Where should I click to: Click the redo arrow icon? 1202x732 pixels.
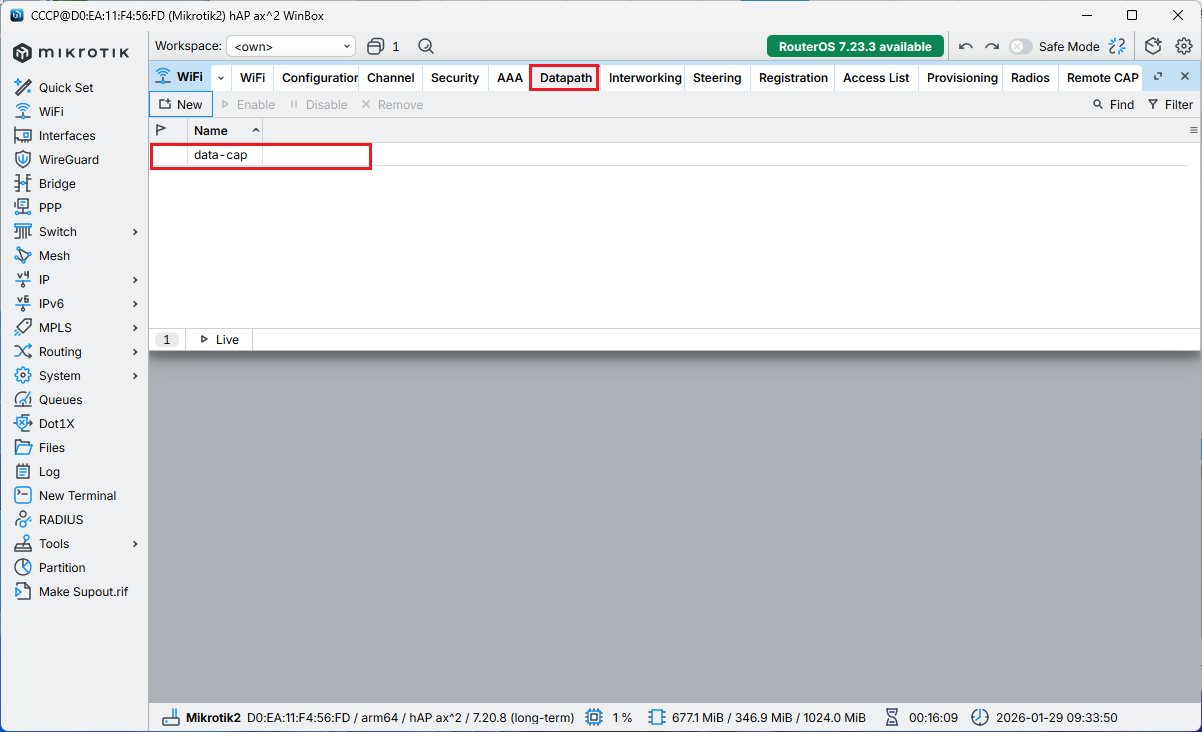[x=992, y=46]
